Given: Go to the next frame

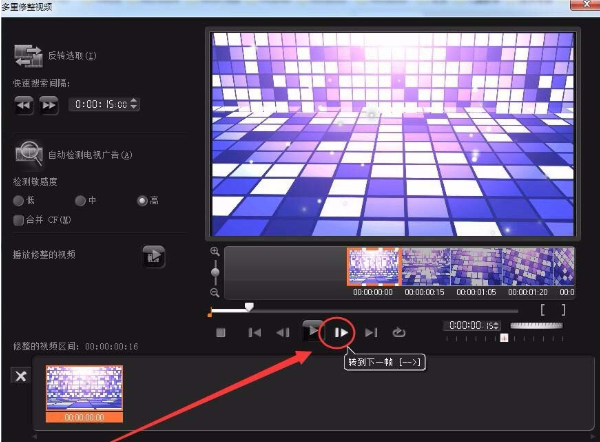Looking at the screenshot, I should (341, 333).
